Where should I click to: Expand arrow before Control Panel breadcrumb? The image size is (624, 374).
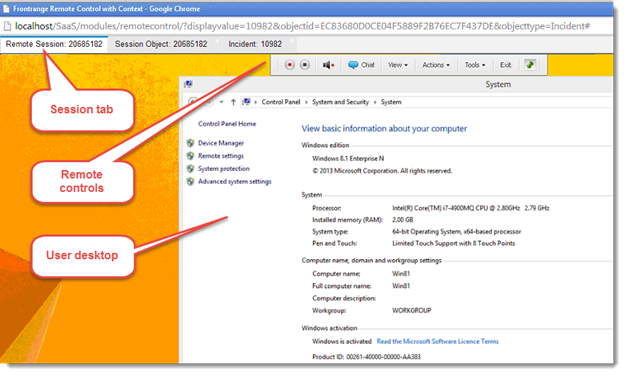(255, 102)
